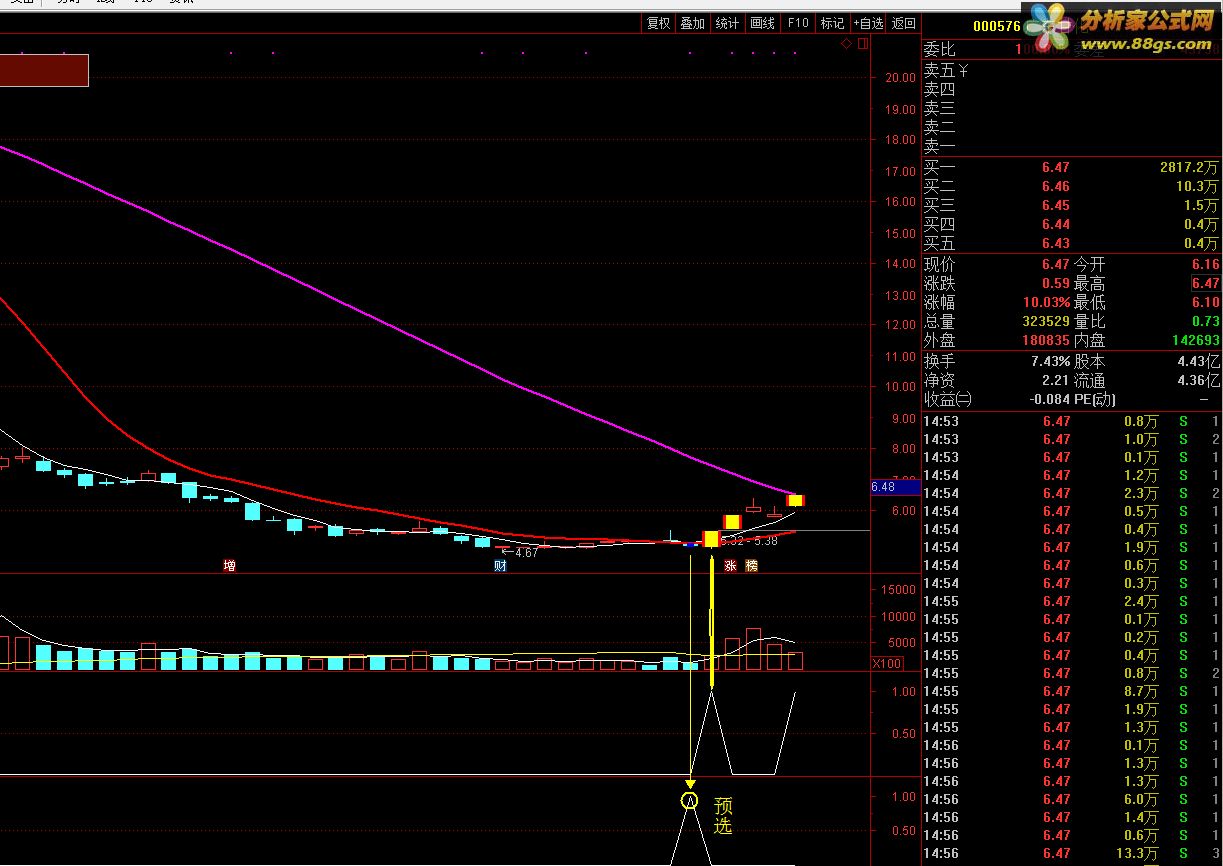Click the stock code 000576
The height and width of the screenshot is (866, 1223).
coord(997,27)
